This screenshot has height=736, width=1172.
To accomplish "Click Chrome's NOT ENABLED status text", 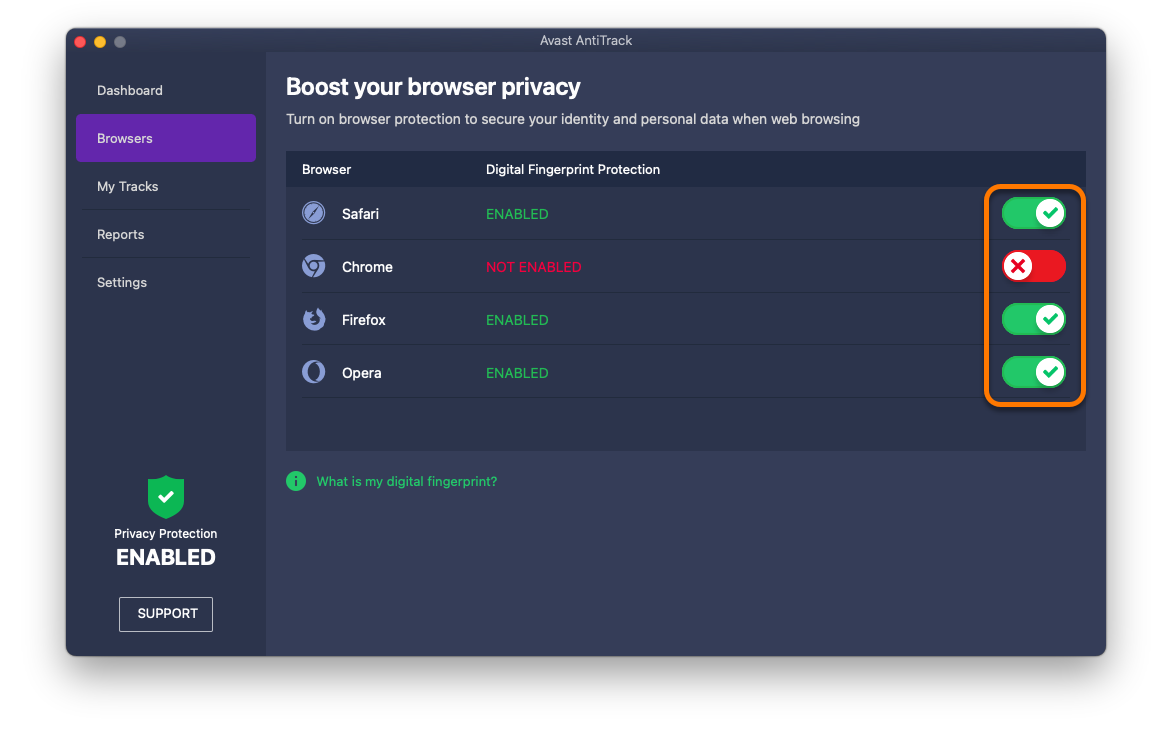I will pyautogui.click(x=534, y=267).
